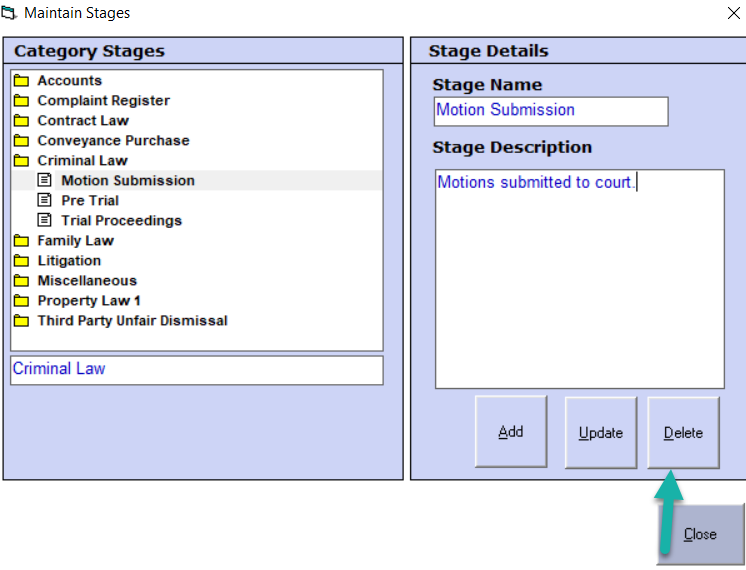The width and height of the screenshot is (746, 570).
Task: Click the Motion Submission document icon
Action: pyautogui.click(x=44, y=181)
